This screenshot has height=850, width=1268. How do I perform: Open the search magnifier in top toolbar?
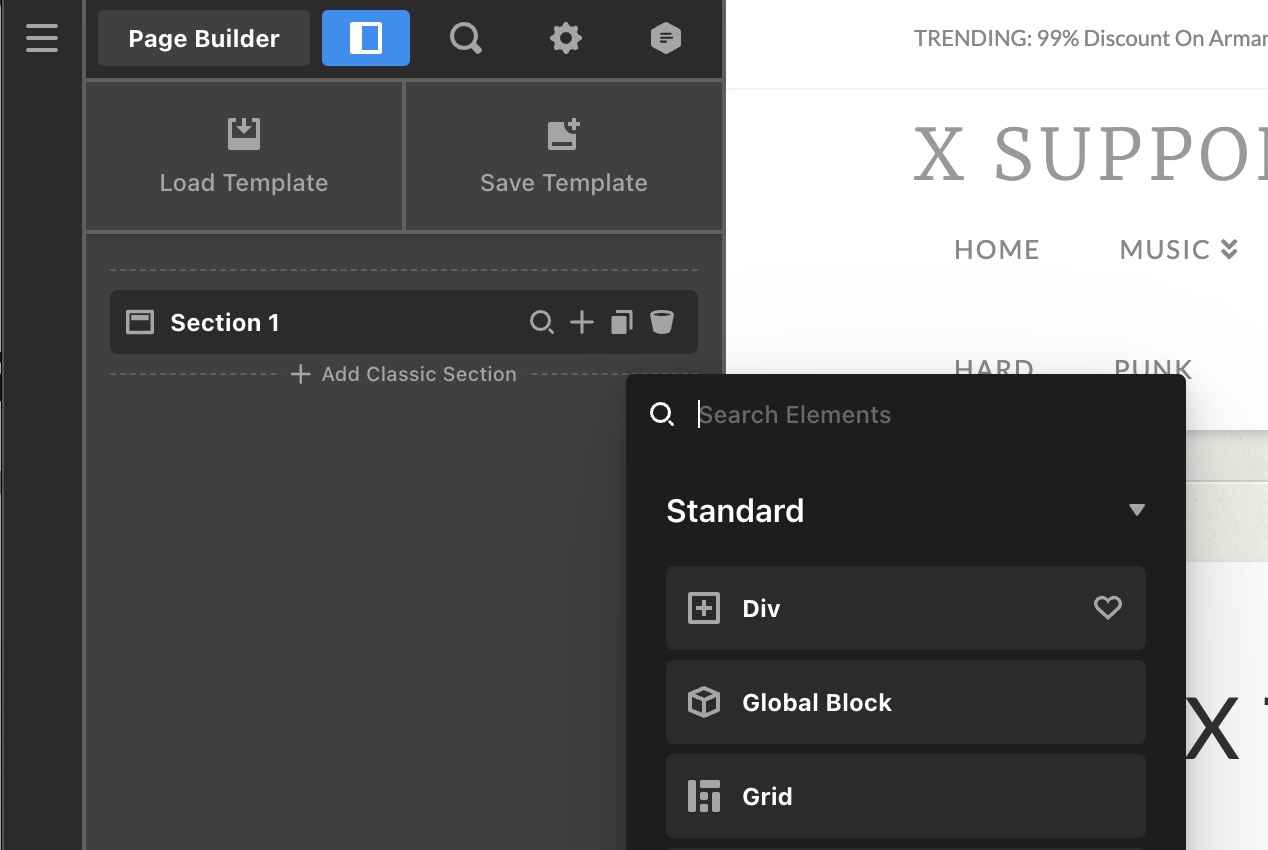coord(465,38)
